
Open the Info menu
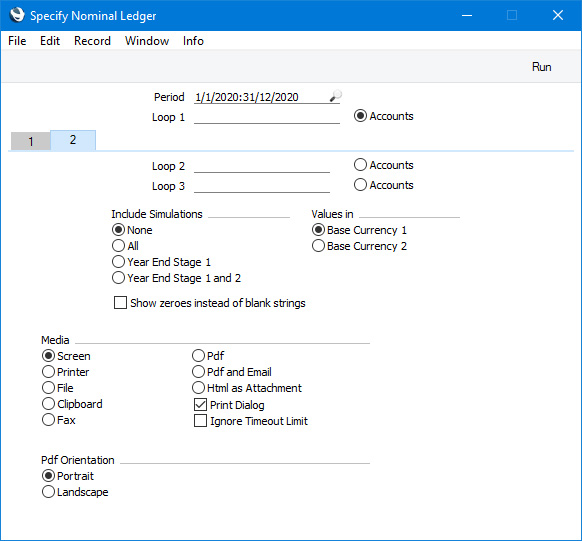(x=193, y=41)
